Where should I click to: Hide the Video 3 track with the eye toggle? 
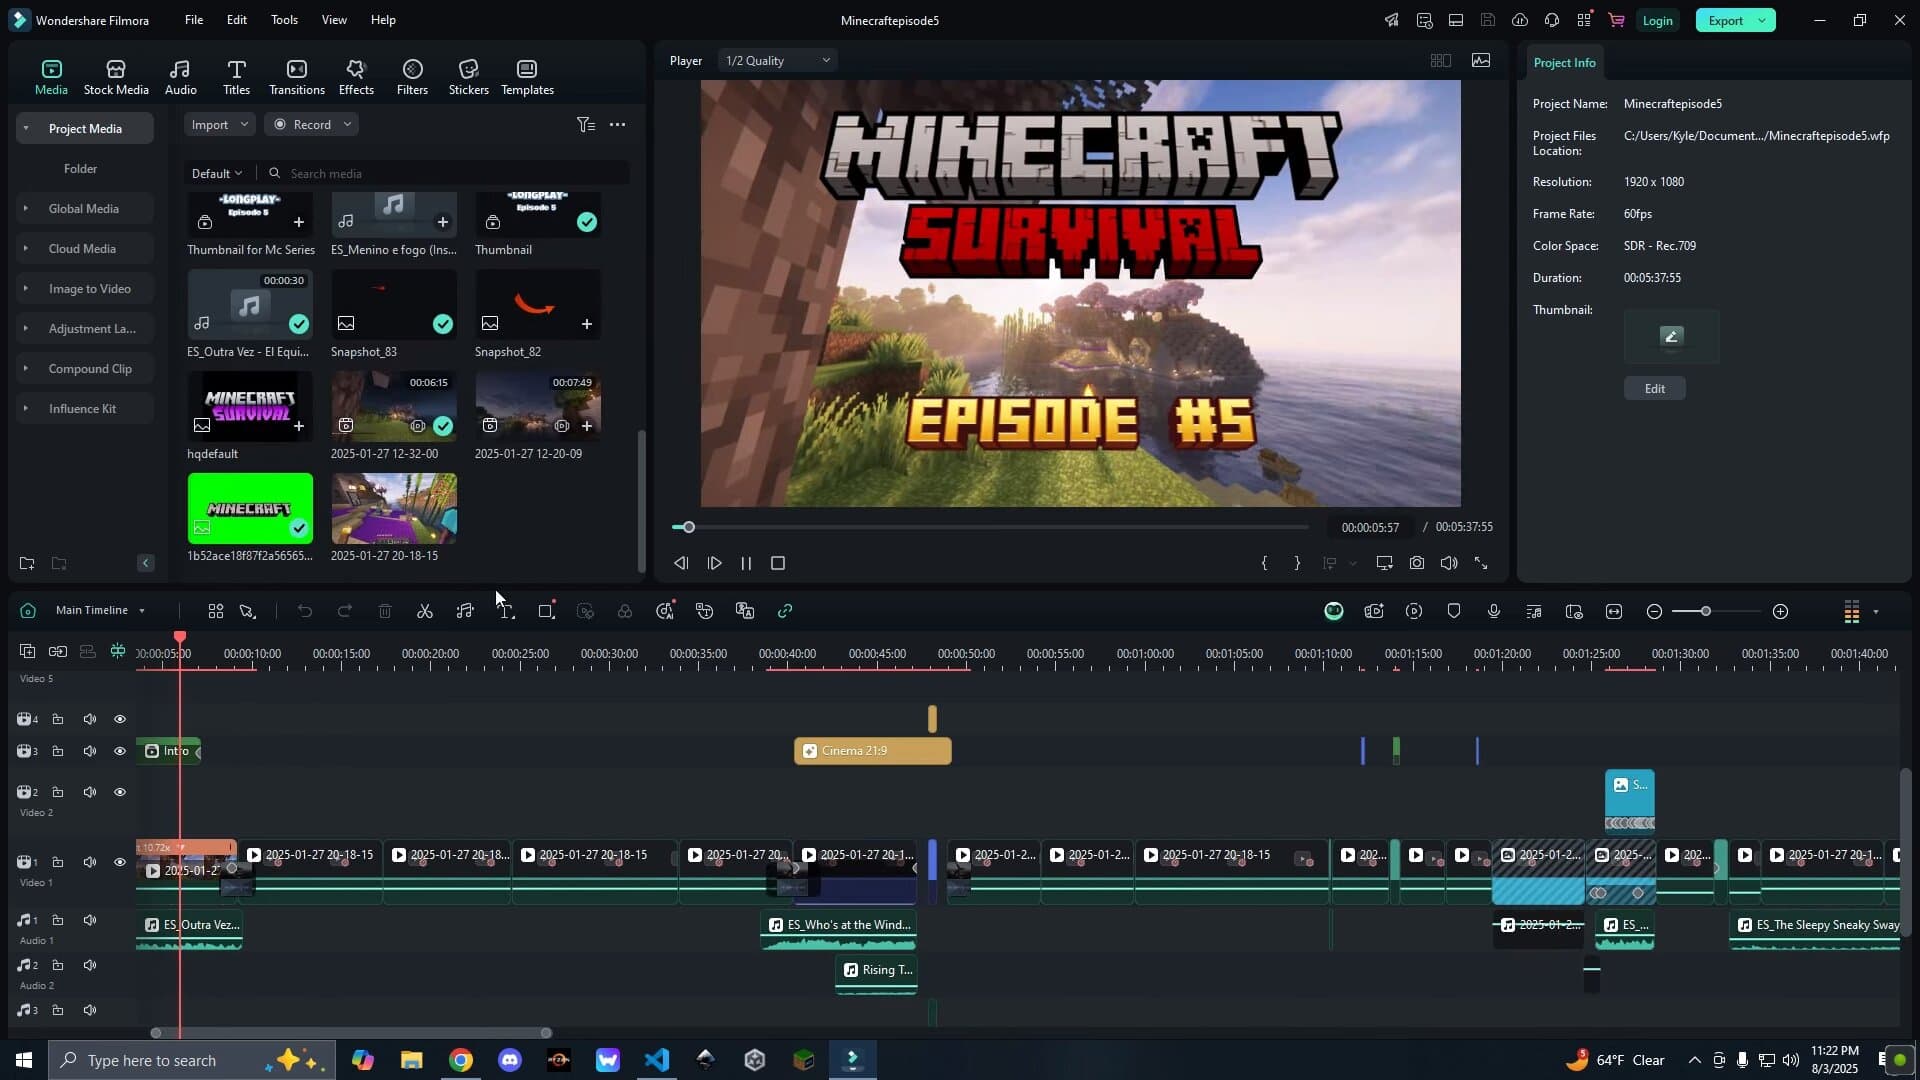119,751
